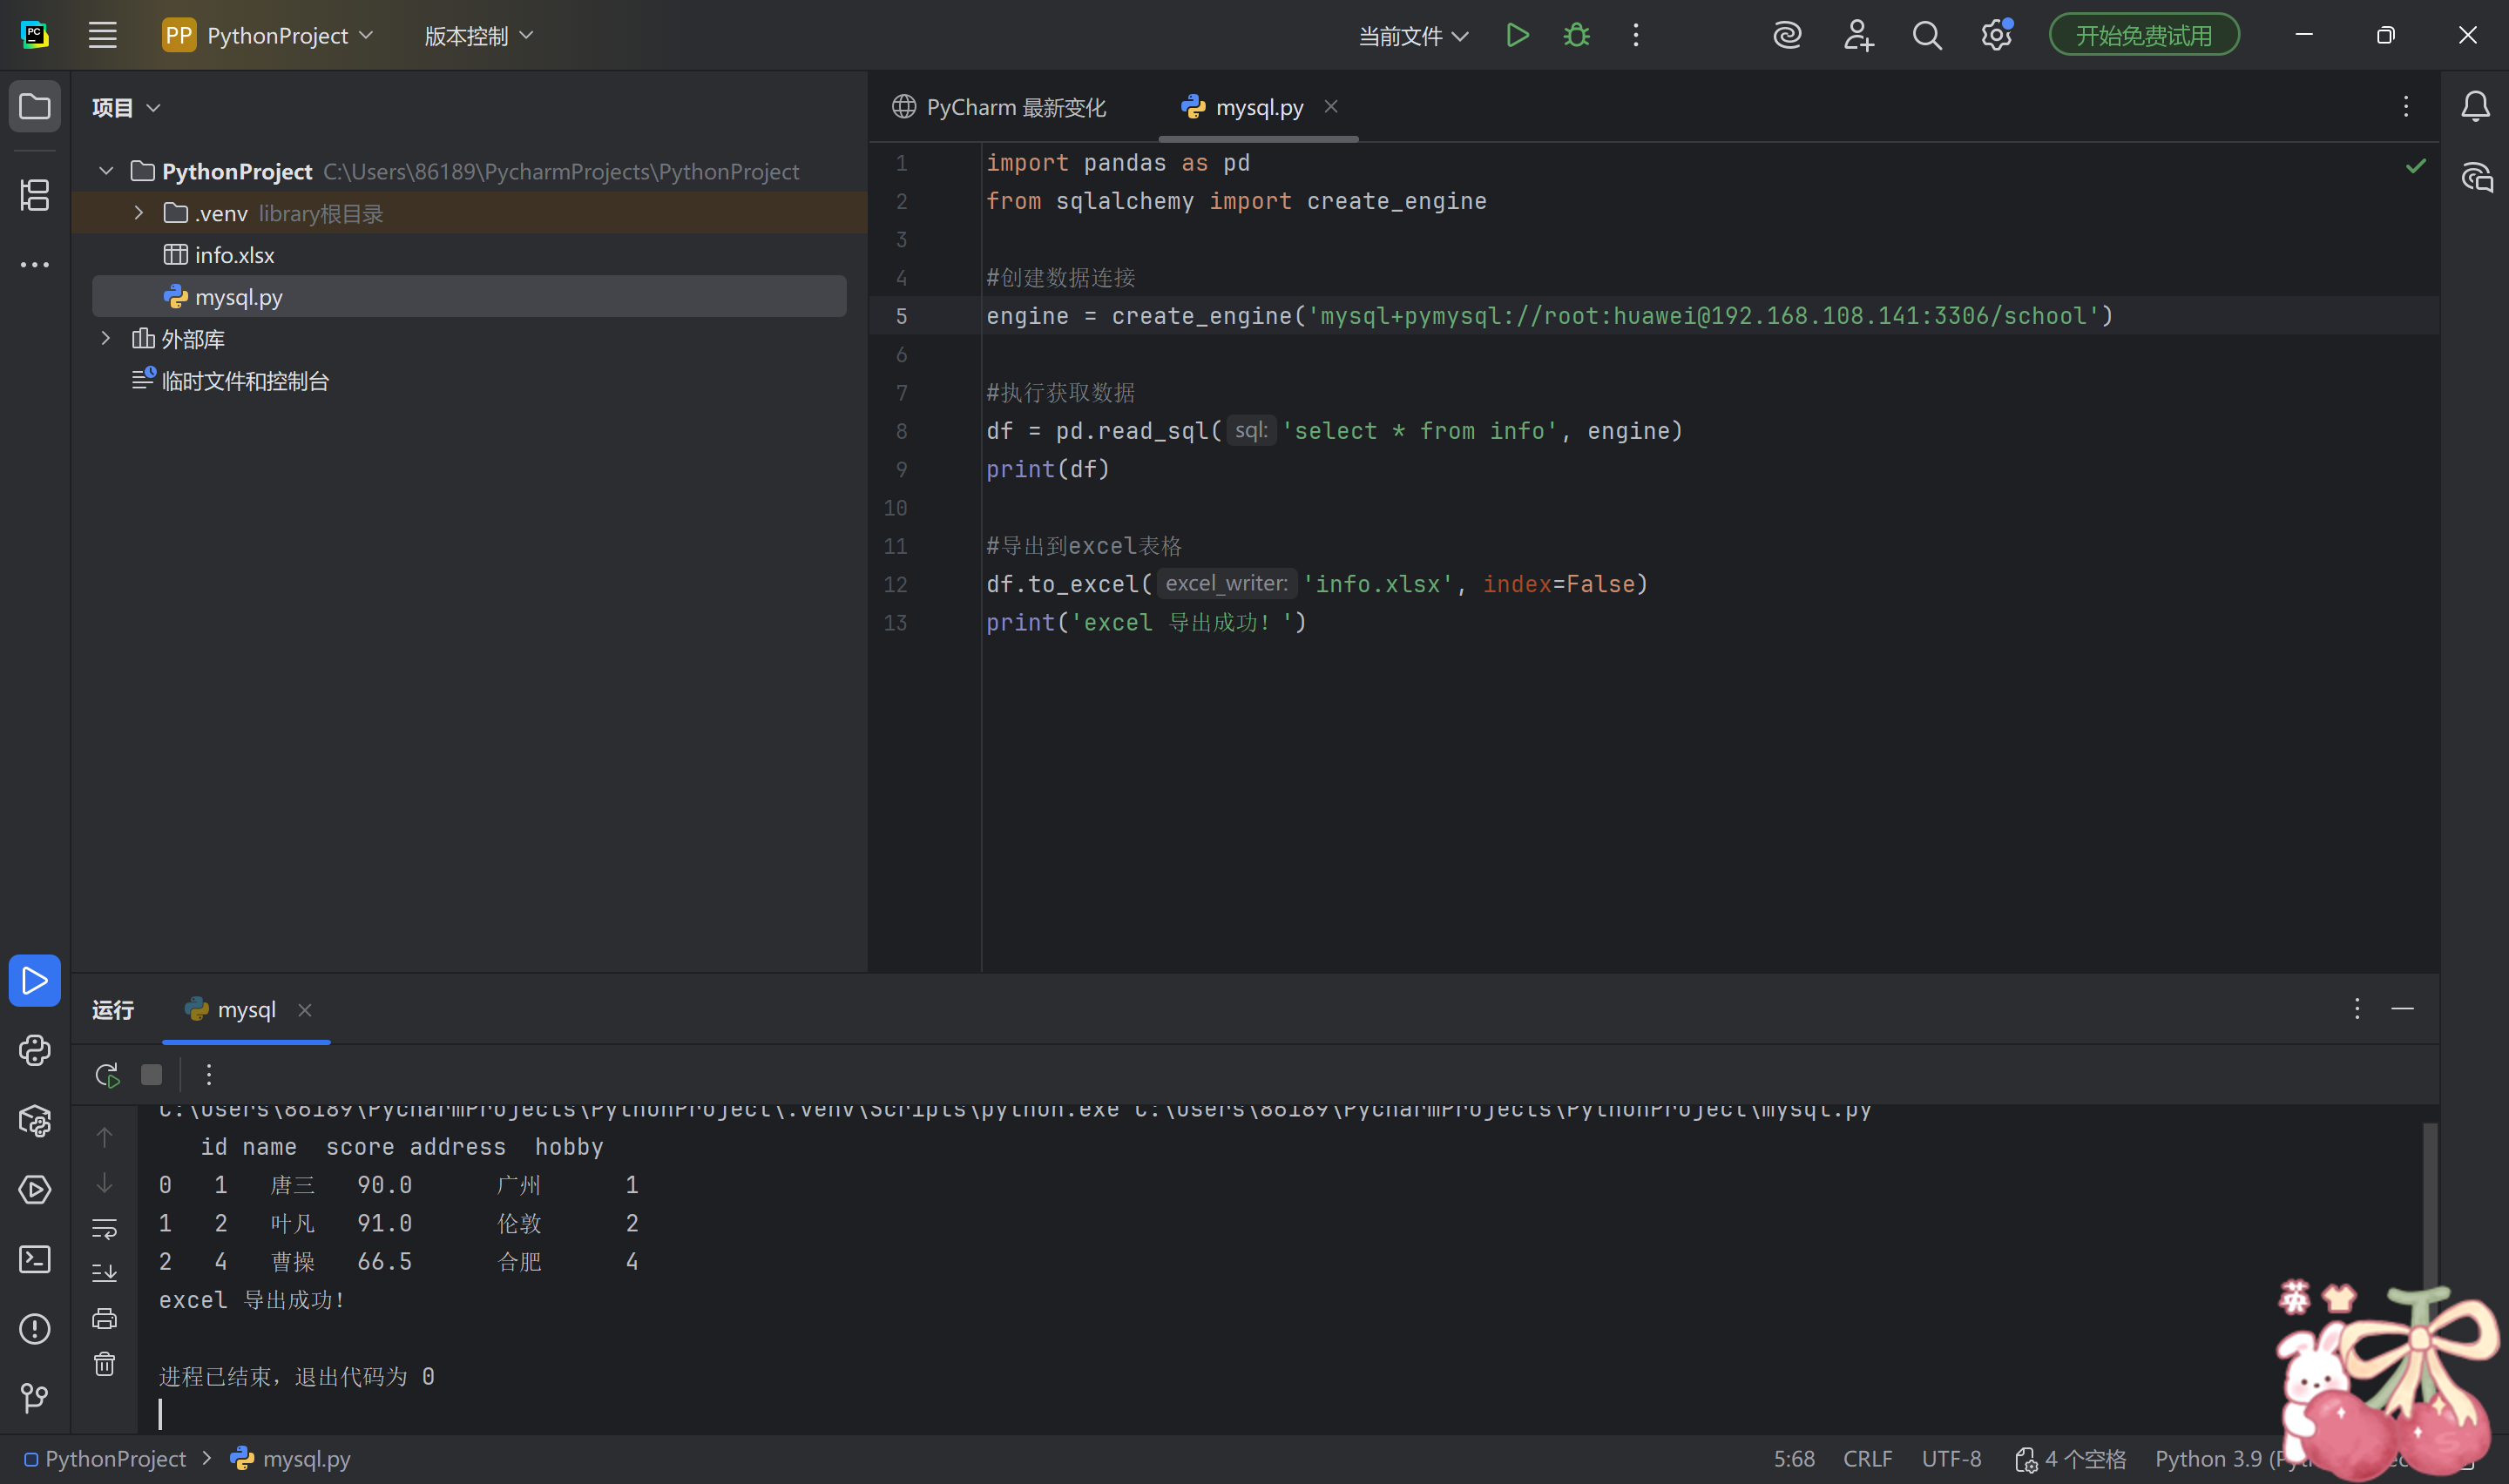Expand the .venv folder

pyautogui.click(x=139, y=213)
